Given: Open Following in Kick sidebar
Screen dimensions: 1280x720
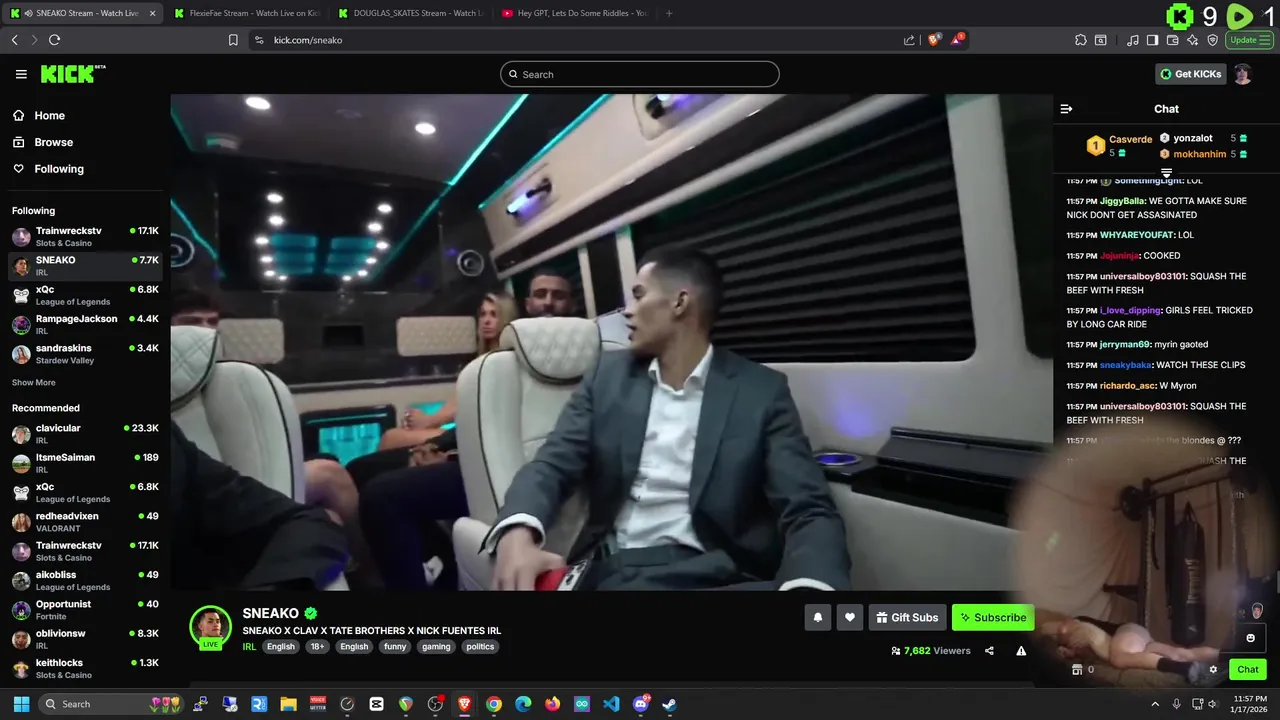Looking at the screenshot, I should pos(48,169).
